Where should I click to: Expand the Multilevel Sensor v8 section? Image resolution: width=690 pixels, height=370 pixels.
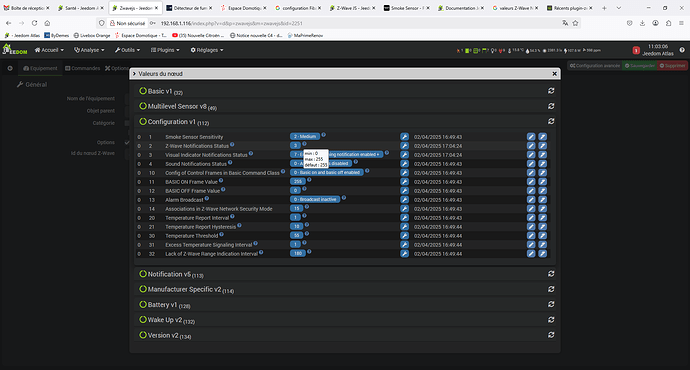coord(178,106)
